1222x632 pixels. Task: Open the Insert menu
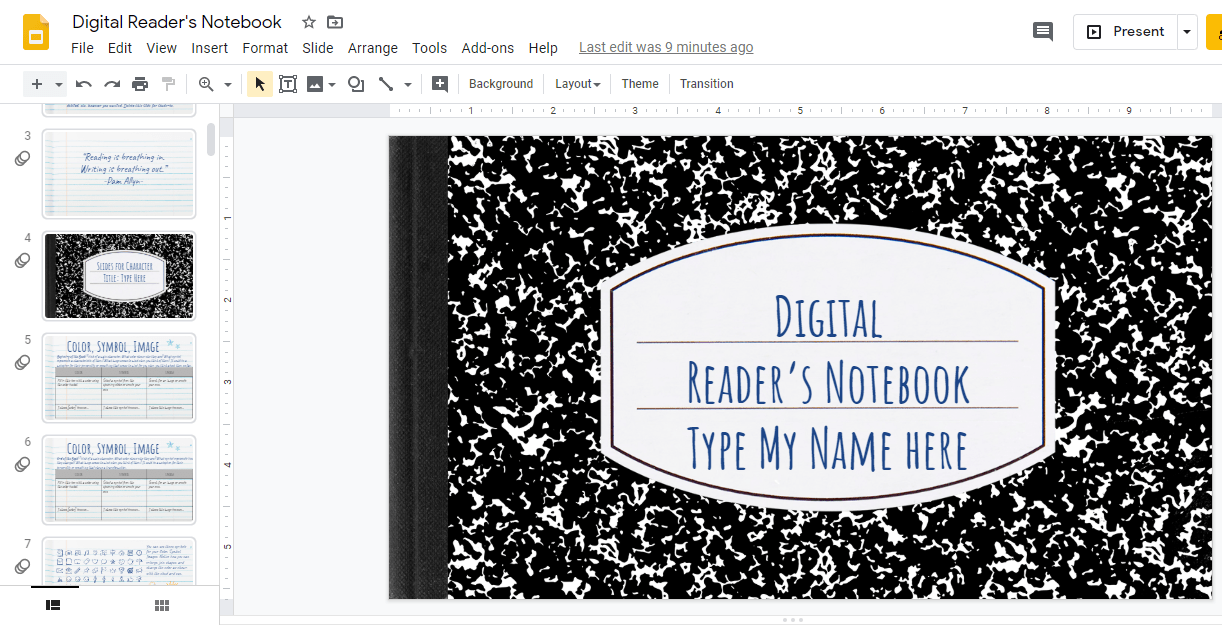tap(209, 47)
